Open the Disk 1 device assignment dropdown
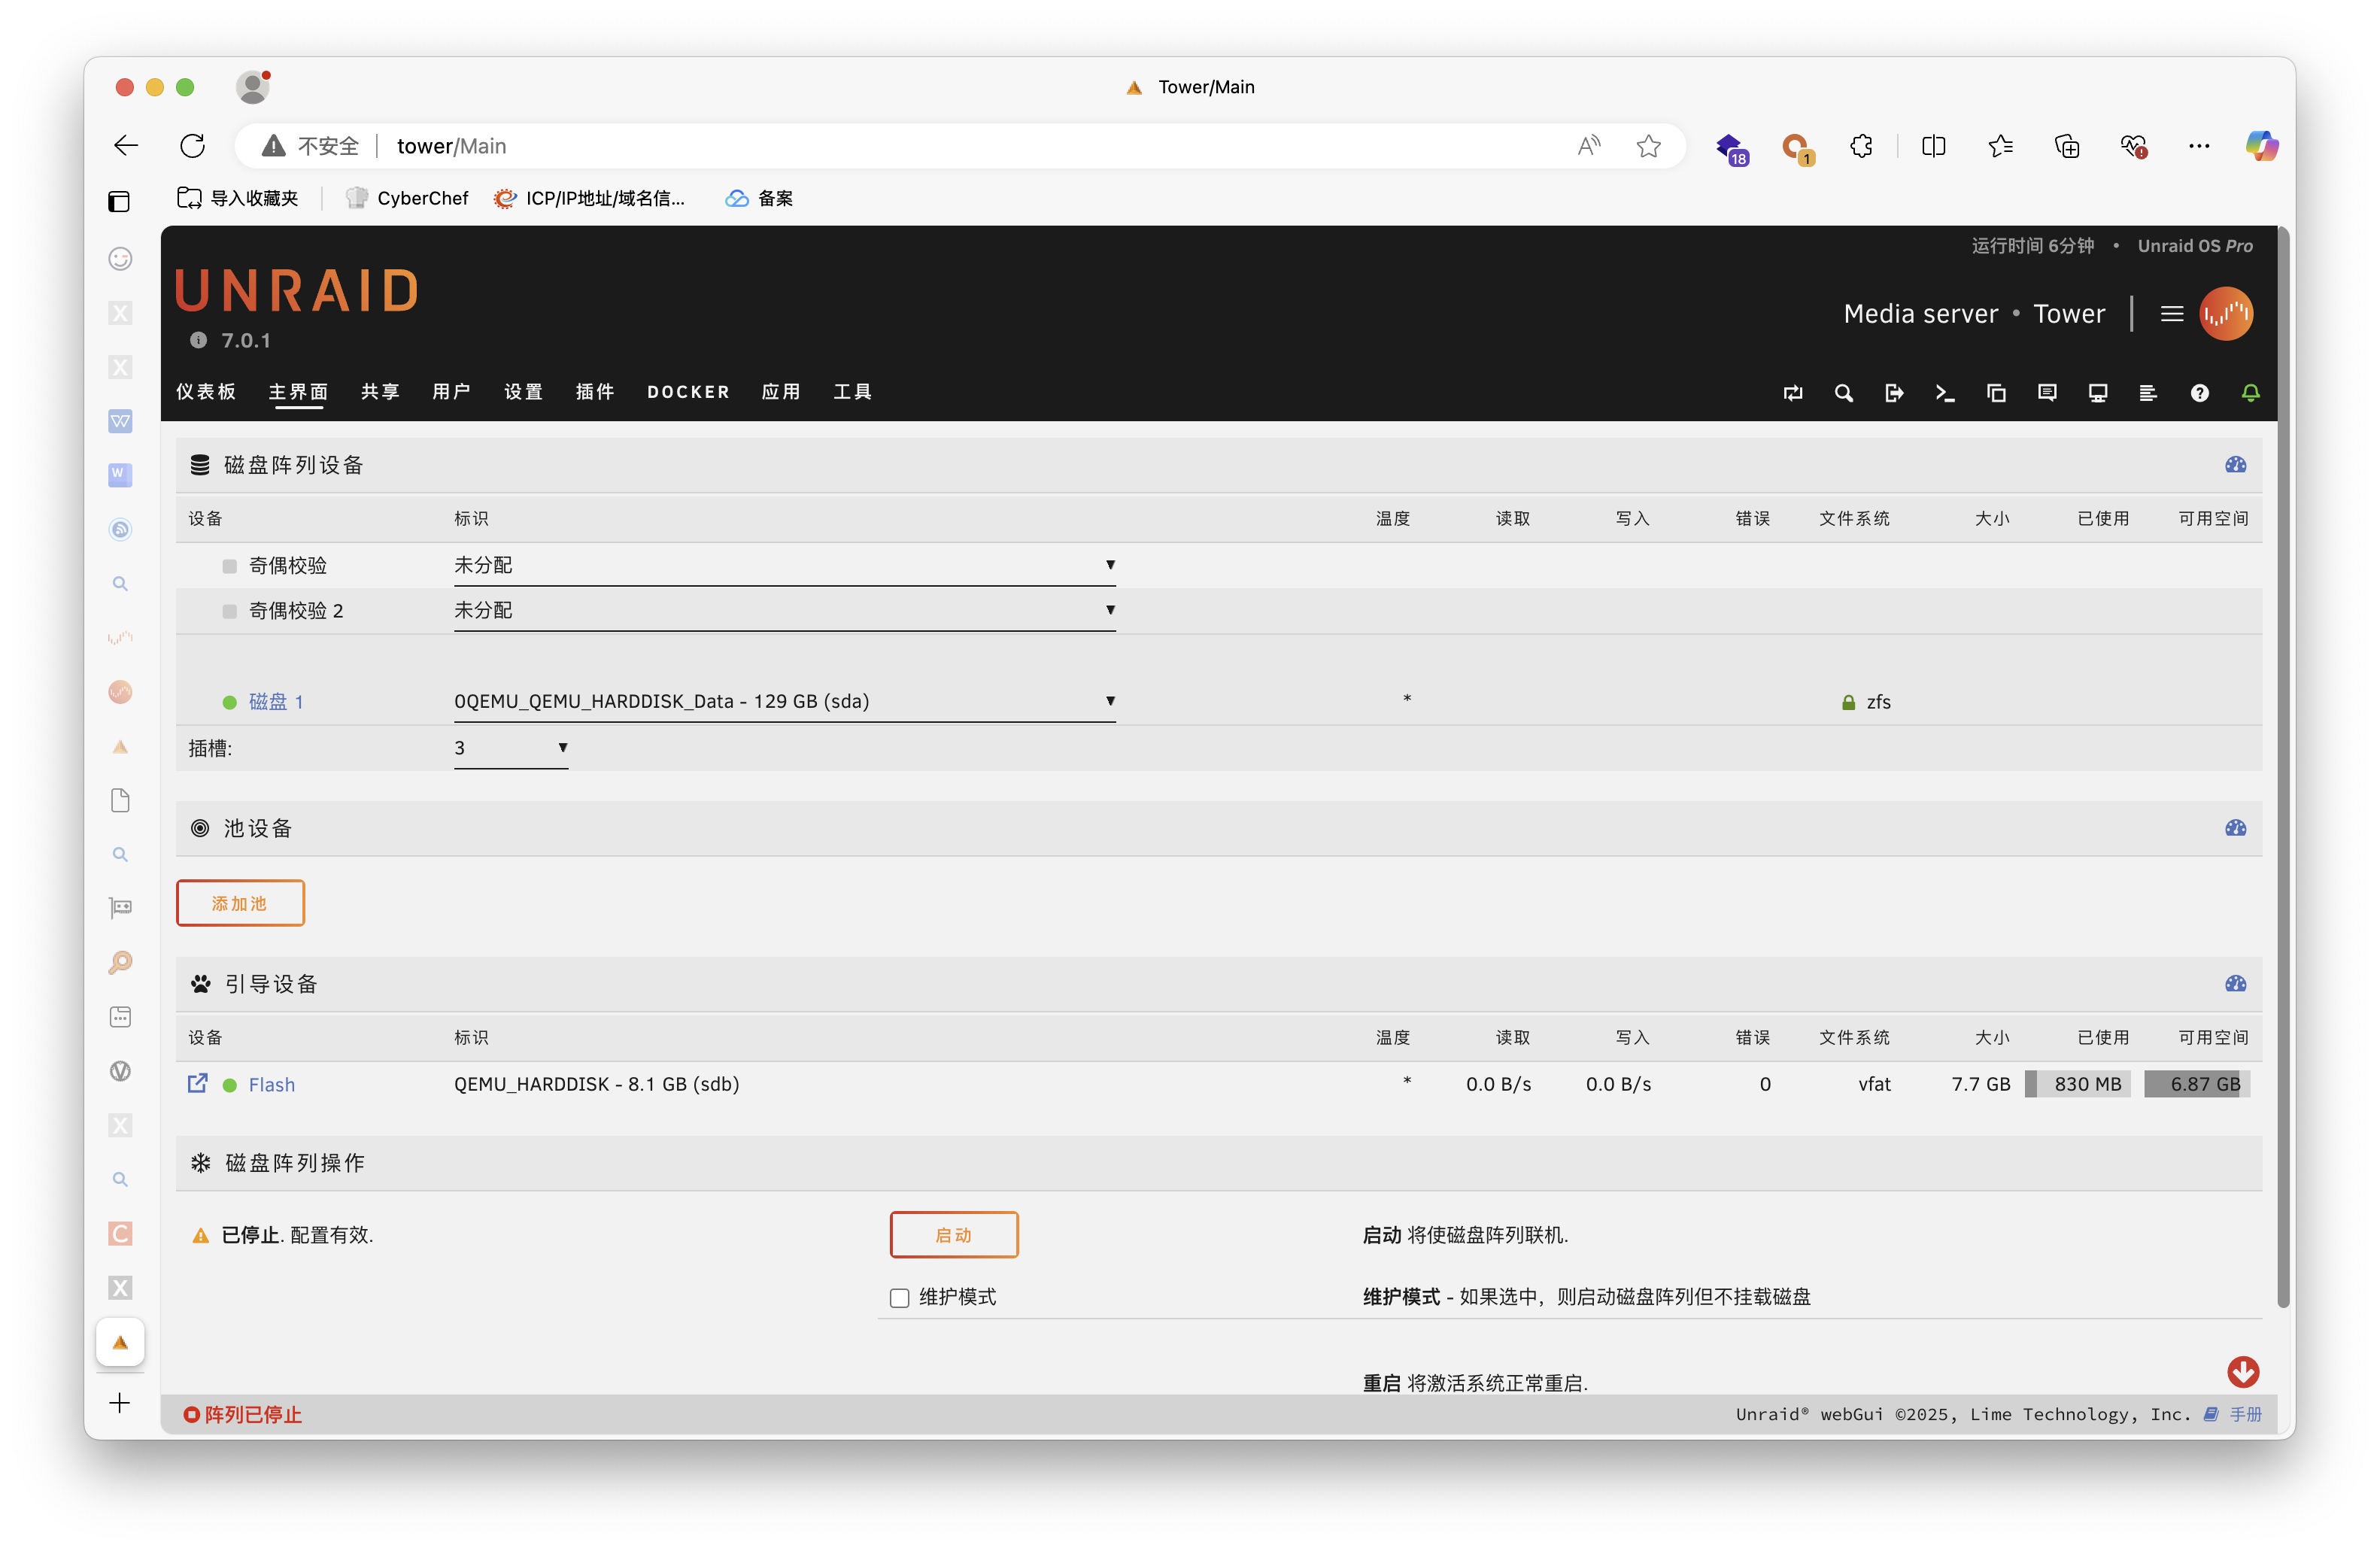2380x1551 pixels. pos(784,701)
